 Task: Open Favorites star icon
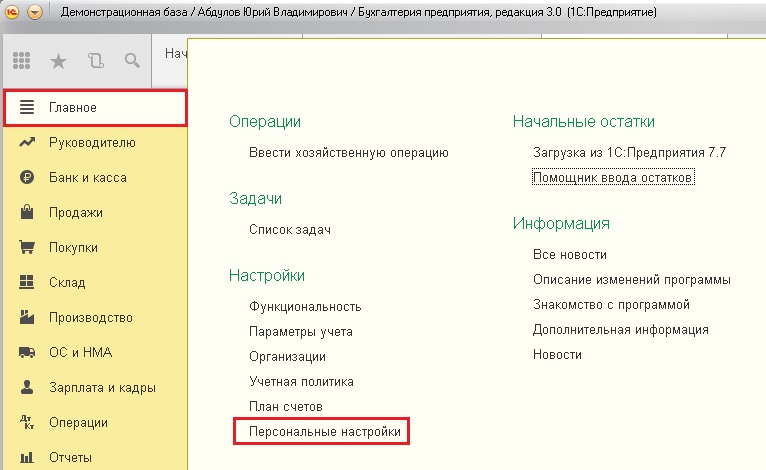[x=58, y=61]
